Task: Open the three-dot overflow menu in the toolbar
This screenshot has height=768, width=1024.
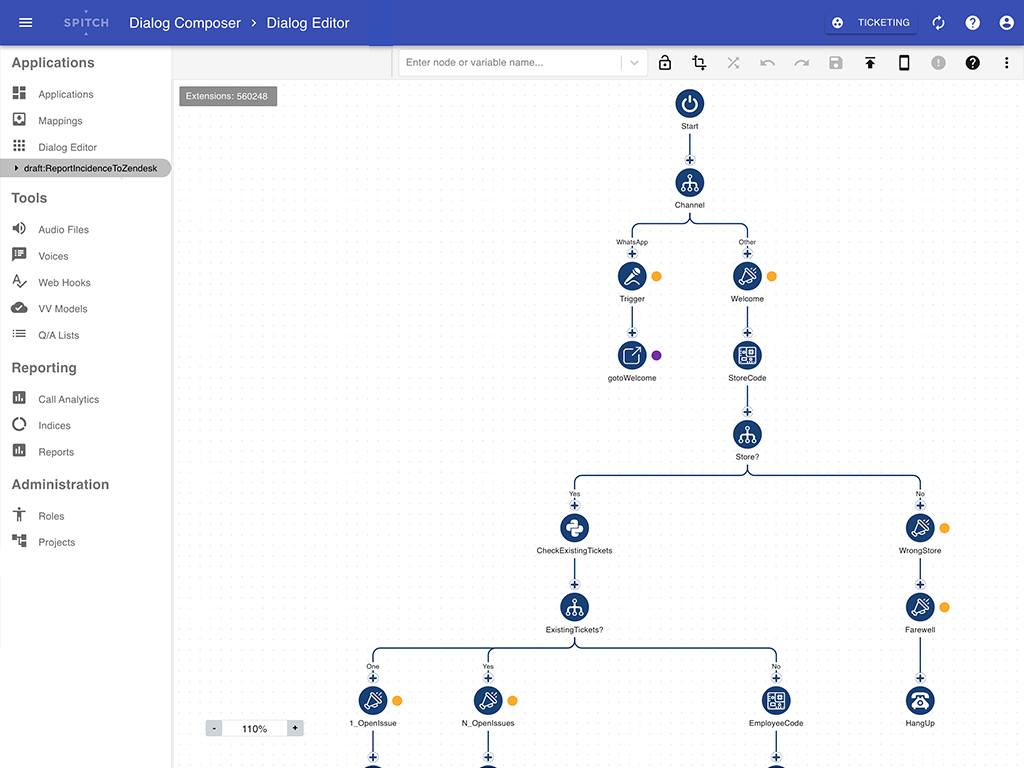Action: (x=1005, y=62)
